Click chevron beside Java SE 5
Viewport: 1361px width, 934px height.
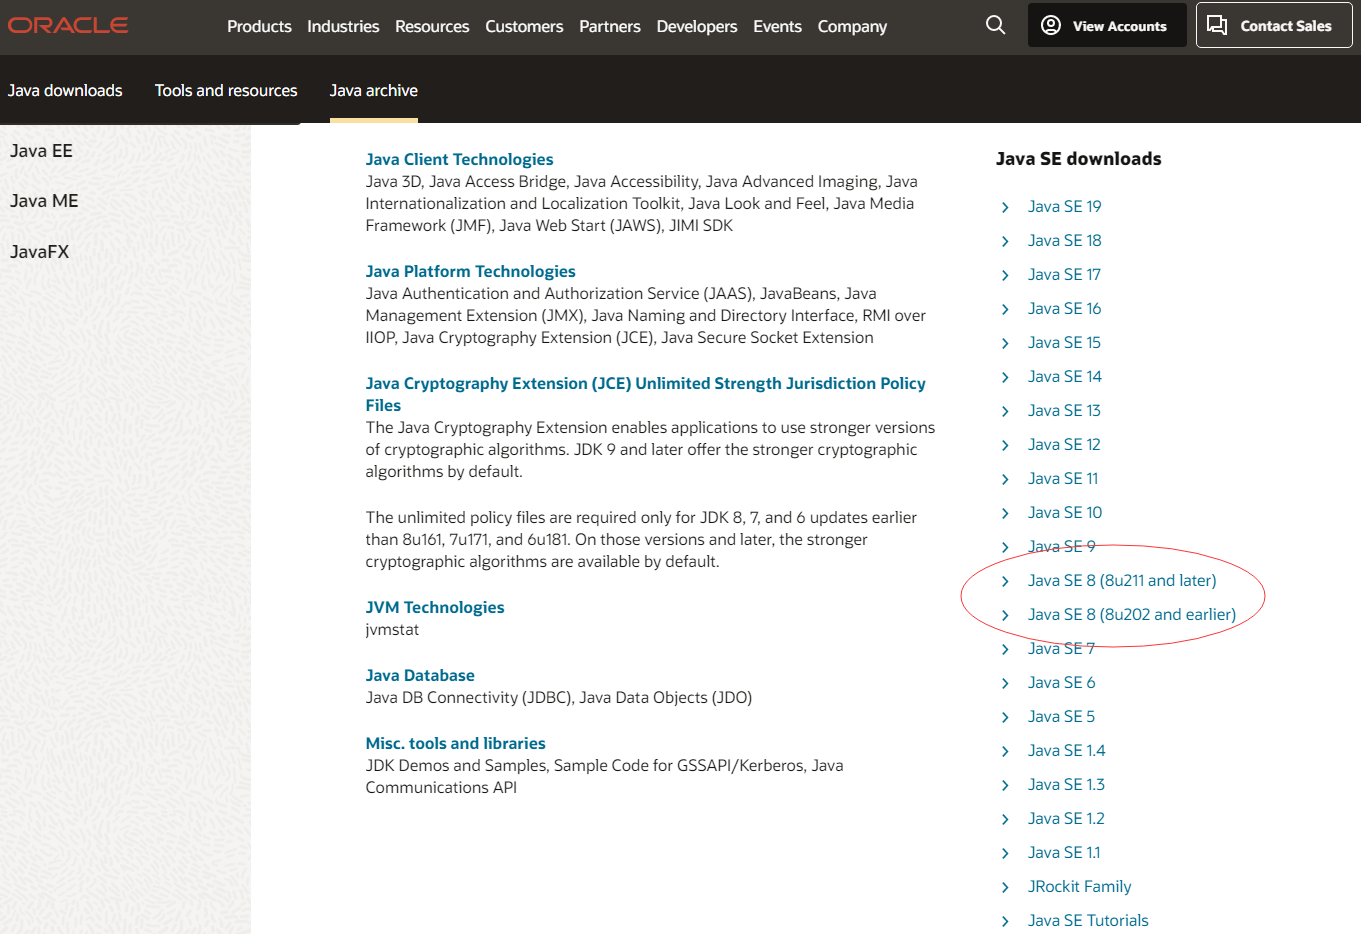(1005, 717)
